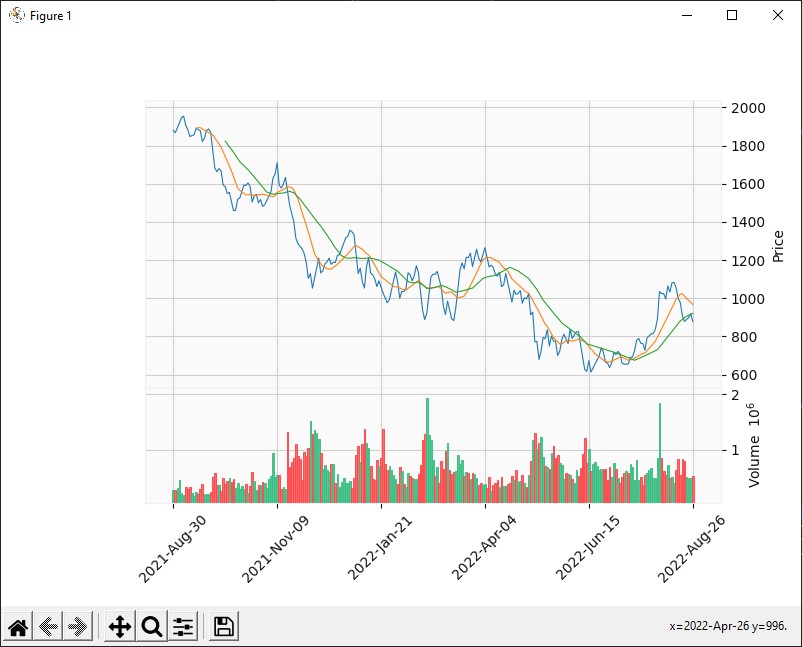Viewport: 802px width, 647px height.
Task: Minimize the Figure 1 window
Action: click(x=687, y=15)
